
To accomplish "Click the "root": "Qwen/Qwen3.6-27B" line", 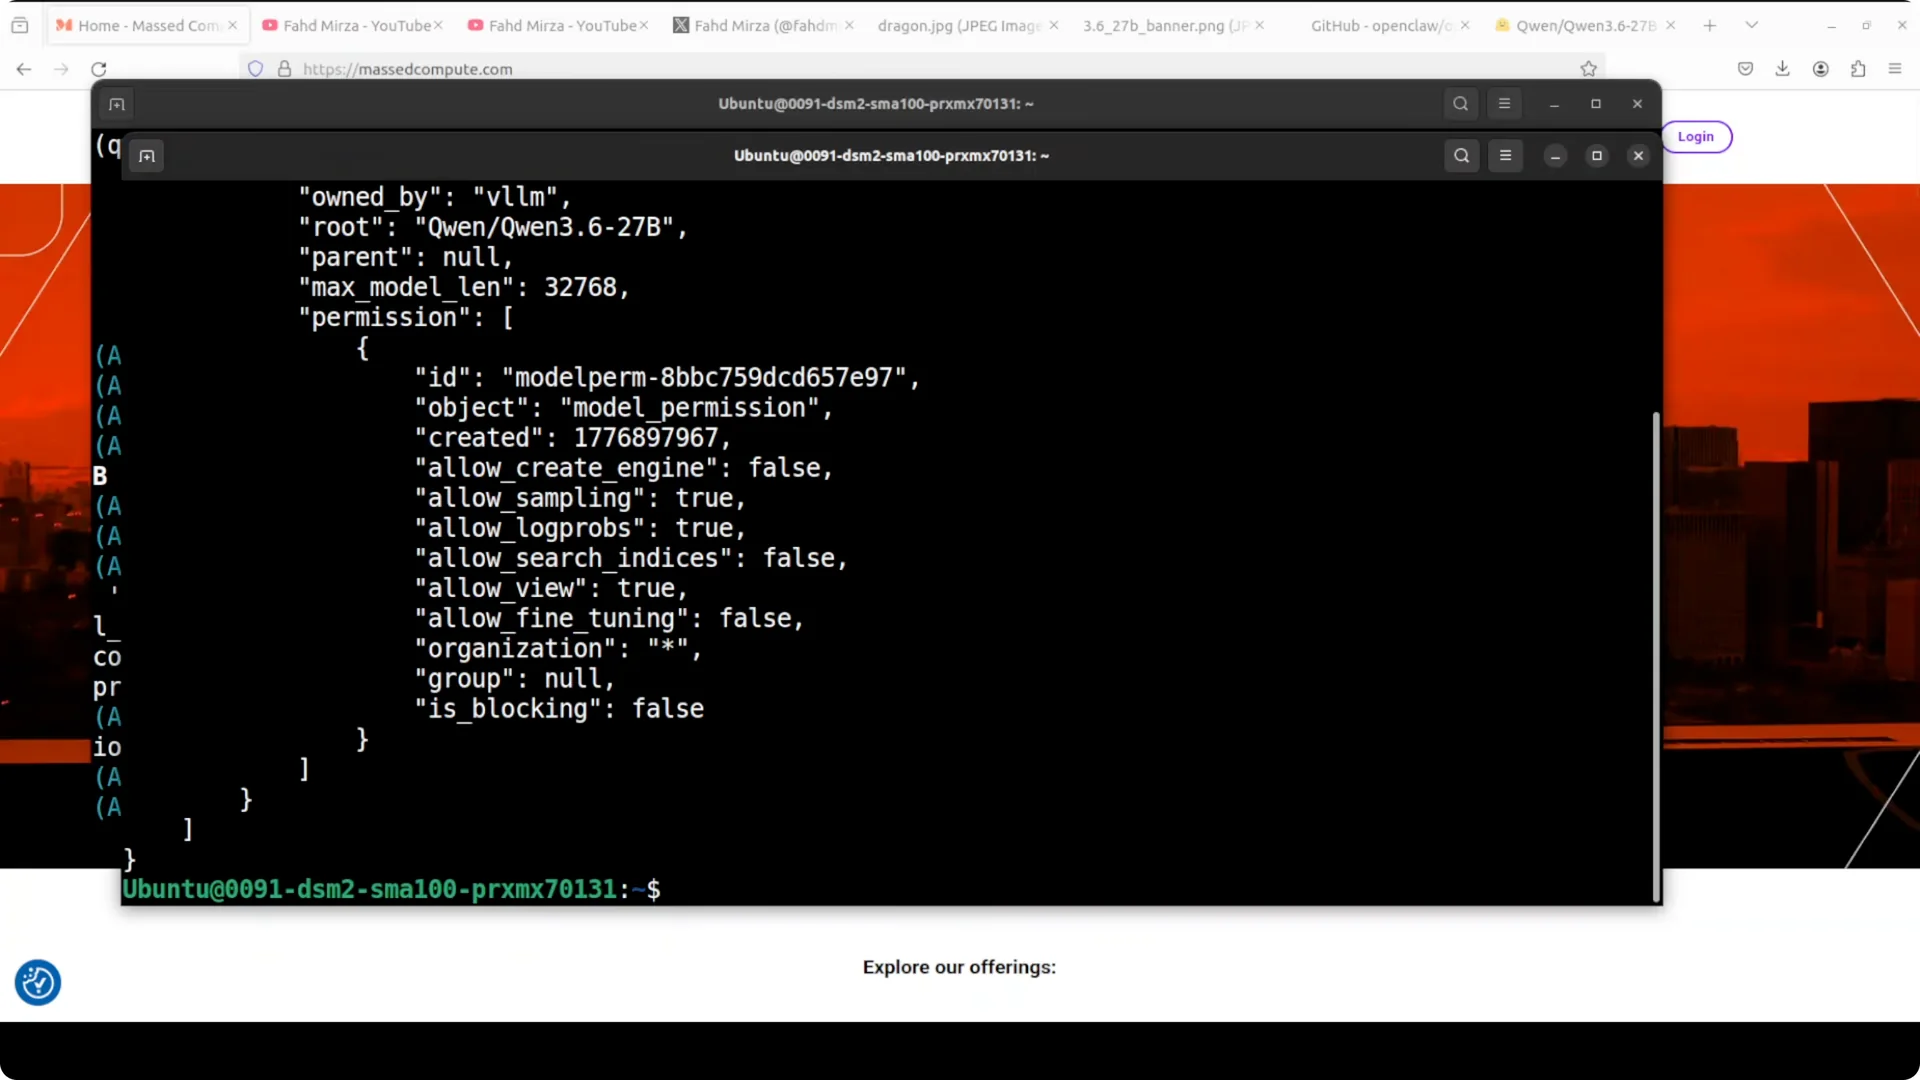I will [x=493, y=227].
